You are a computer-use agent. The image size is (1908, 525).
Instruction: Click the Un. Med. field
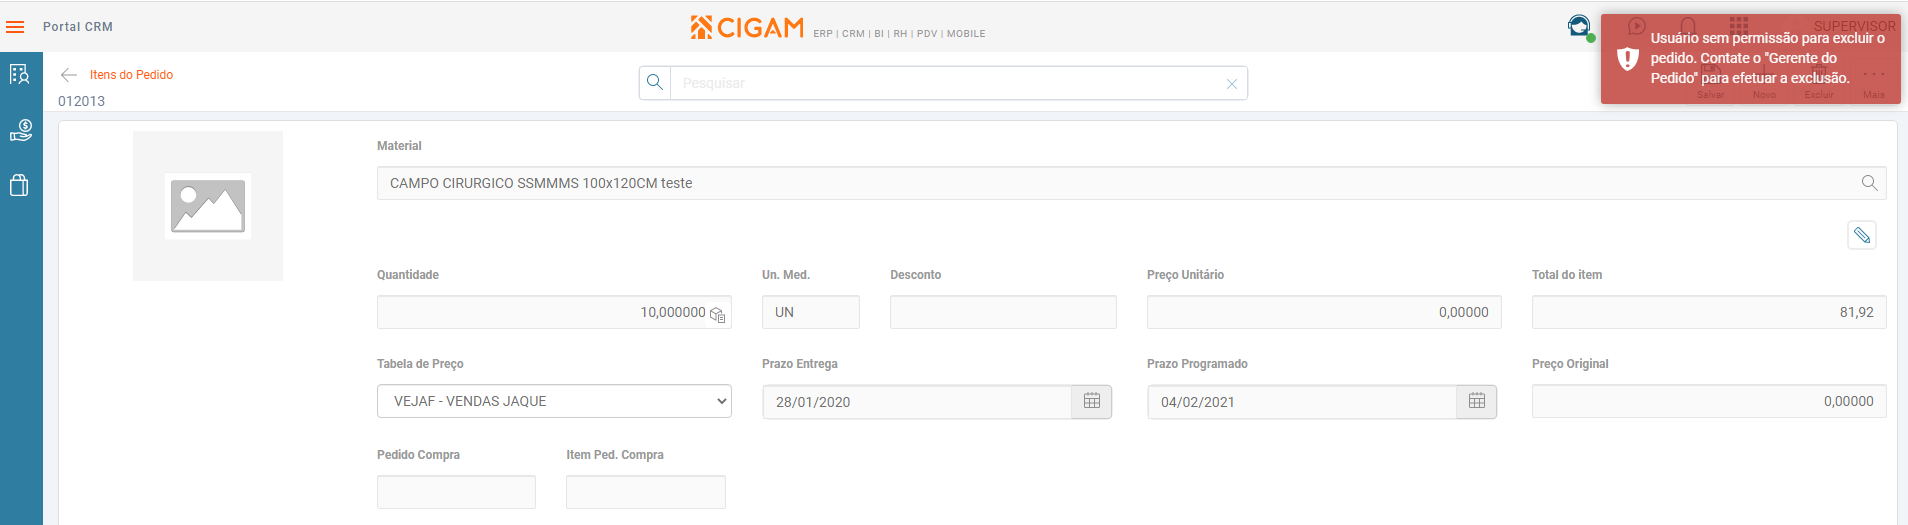pos(811,312)
